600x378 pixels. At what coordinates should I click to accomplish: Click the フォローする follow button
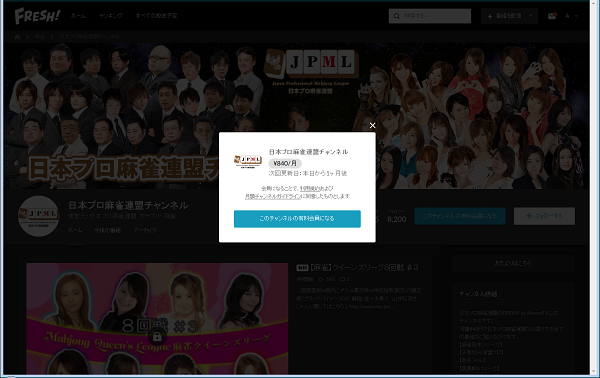pyautogui.click(x=544, y=216)
